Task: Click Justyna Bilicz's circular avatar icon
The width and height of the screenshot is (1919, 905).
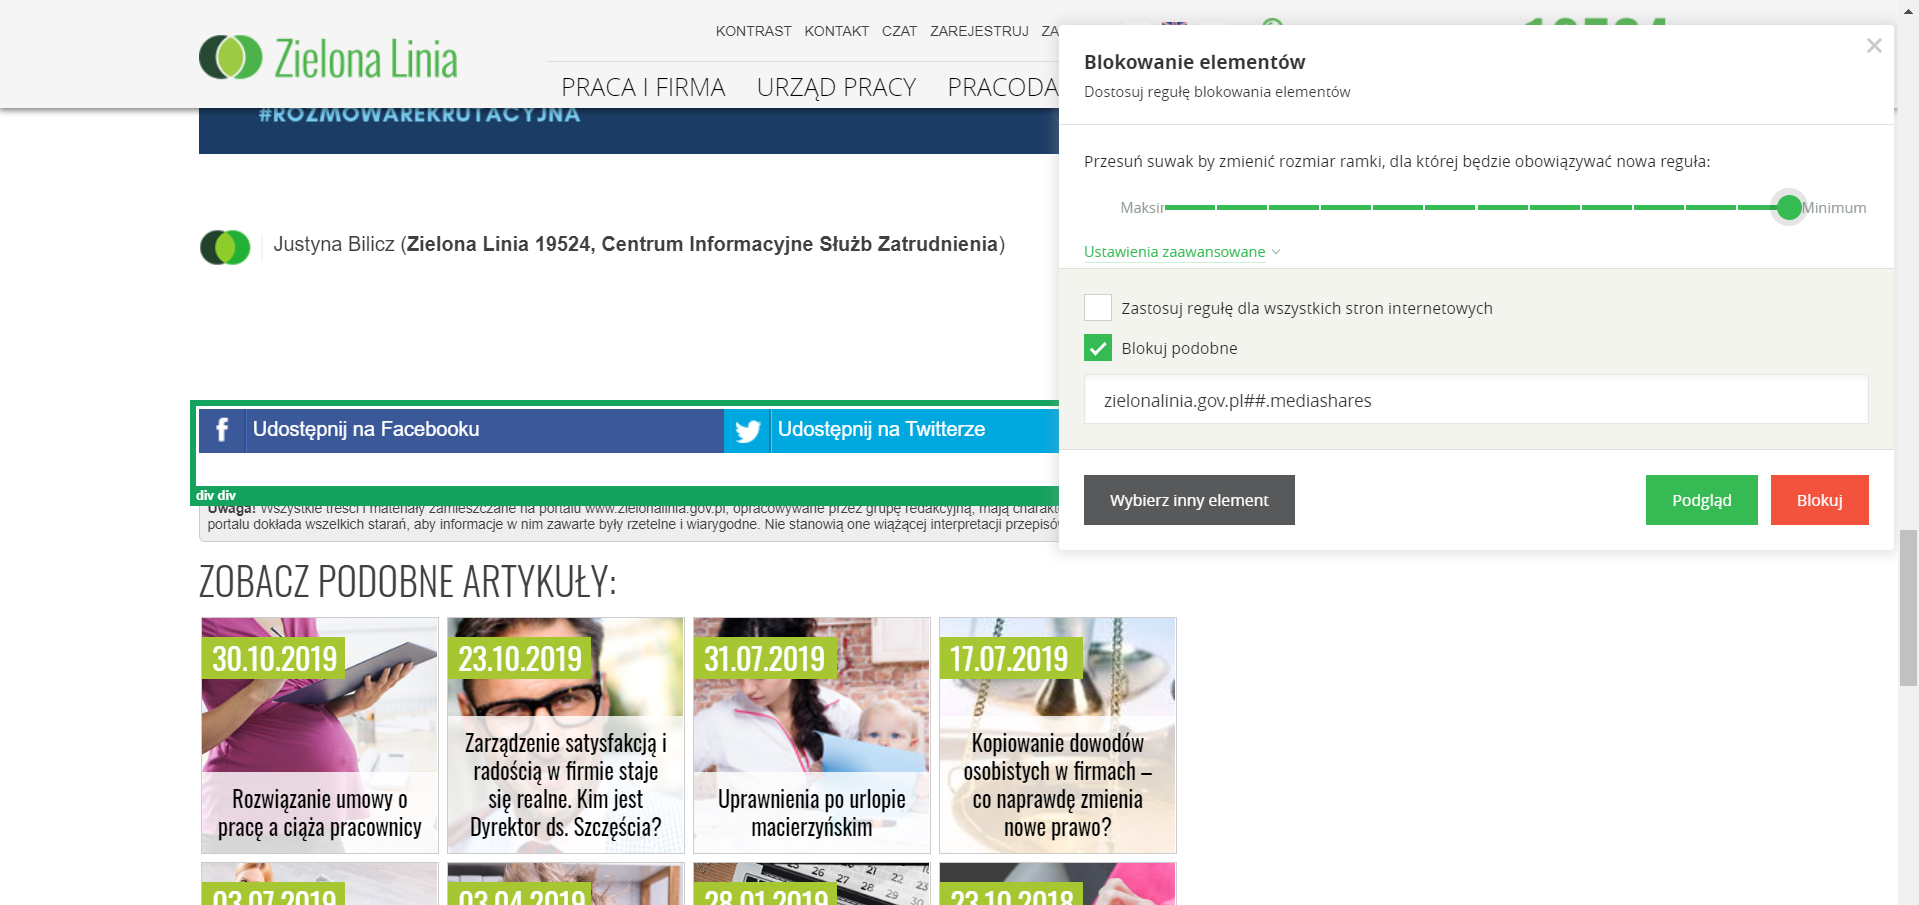Action: click(x=225, y=247)
